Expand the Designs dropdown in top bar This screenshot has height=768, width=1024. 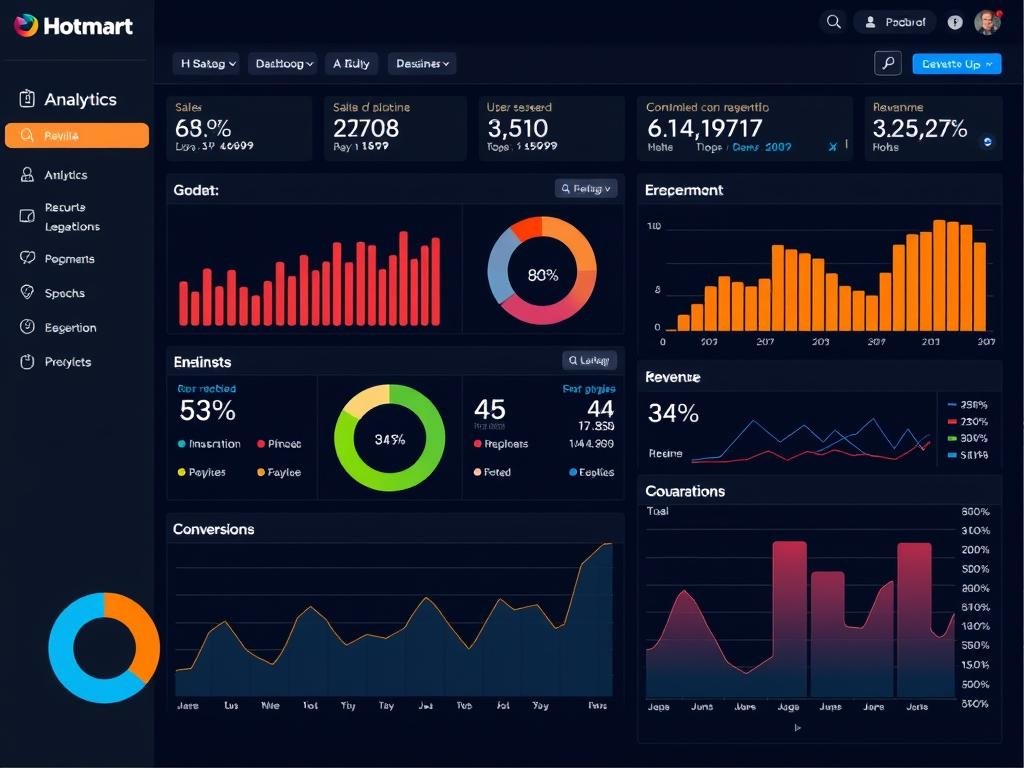(x=421, y=62)
